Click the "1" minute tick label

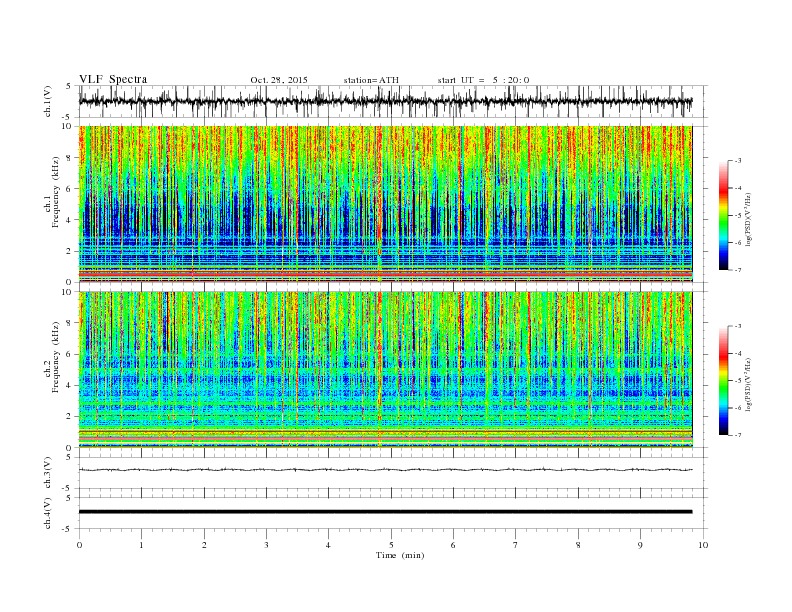[141, 545]
